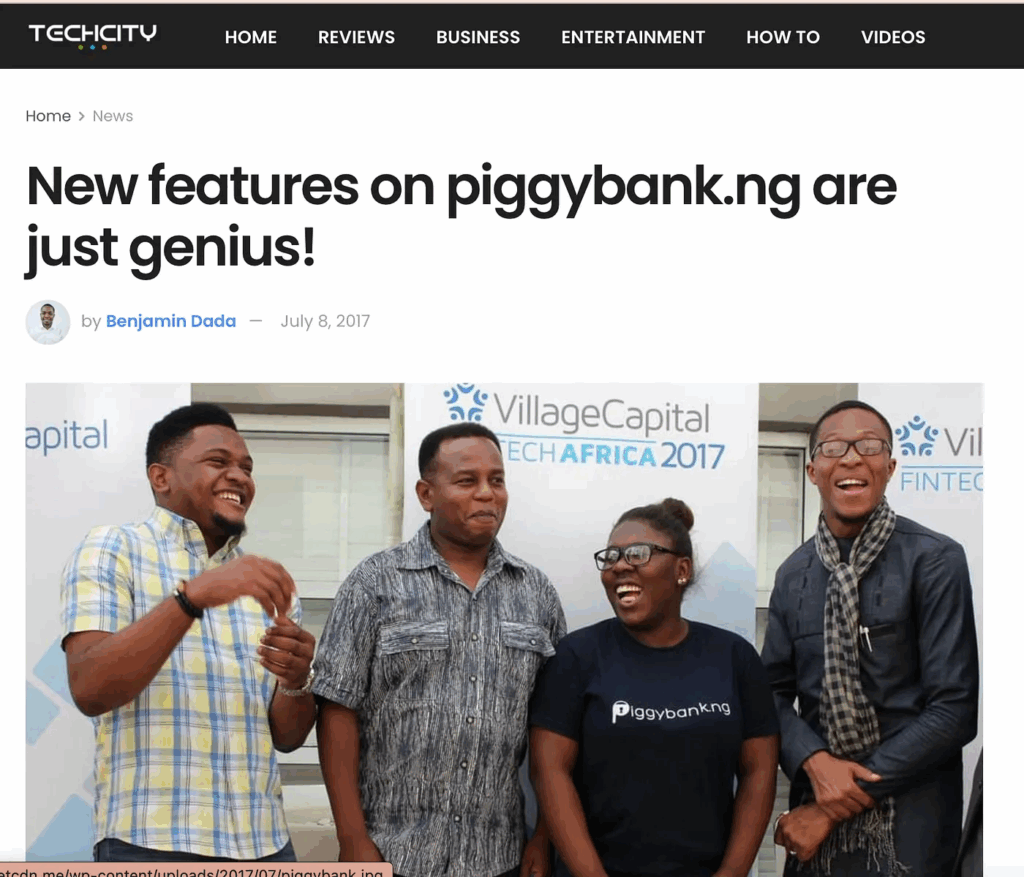1024x877 pixels.
Task: Select the HOW TO menu item
Action: pyautogui.click(x=783, y=37)
